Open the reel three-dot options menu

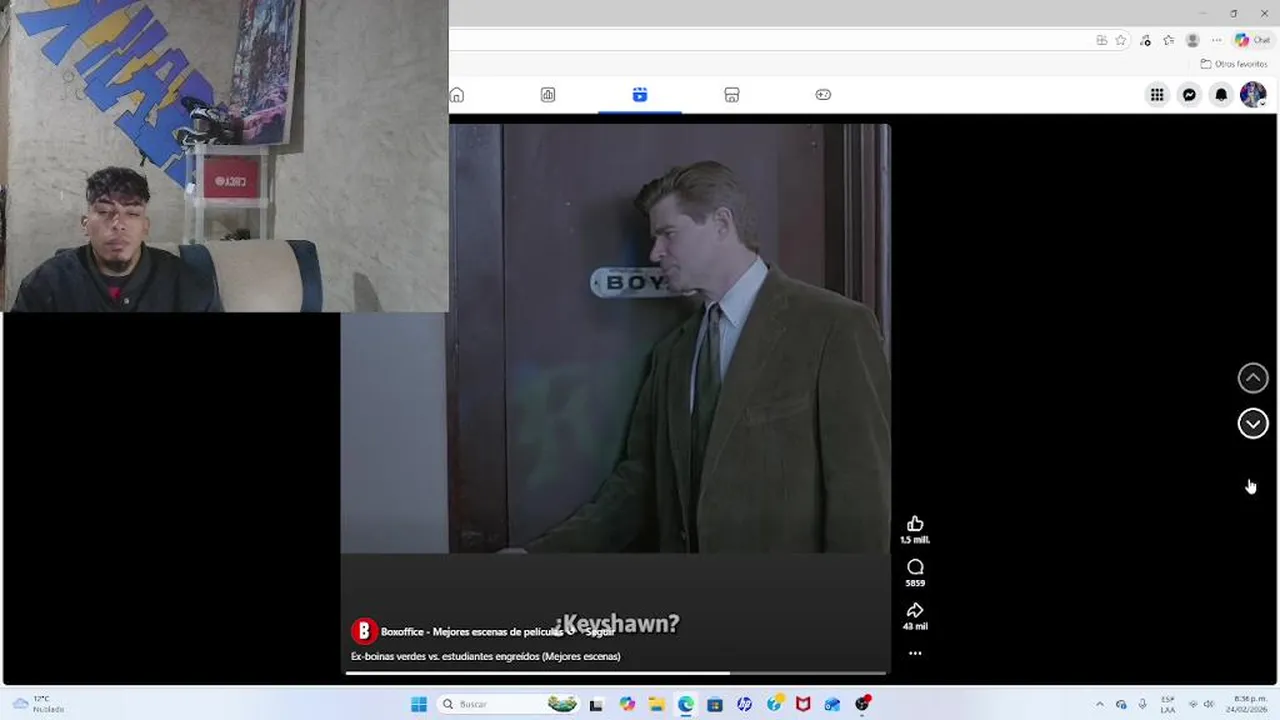915,653
